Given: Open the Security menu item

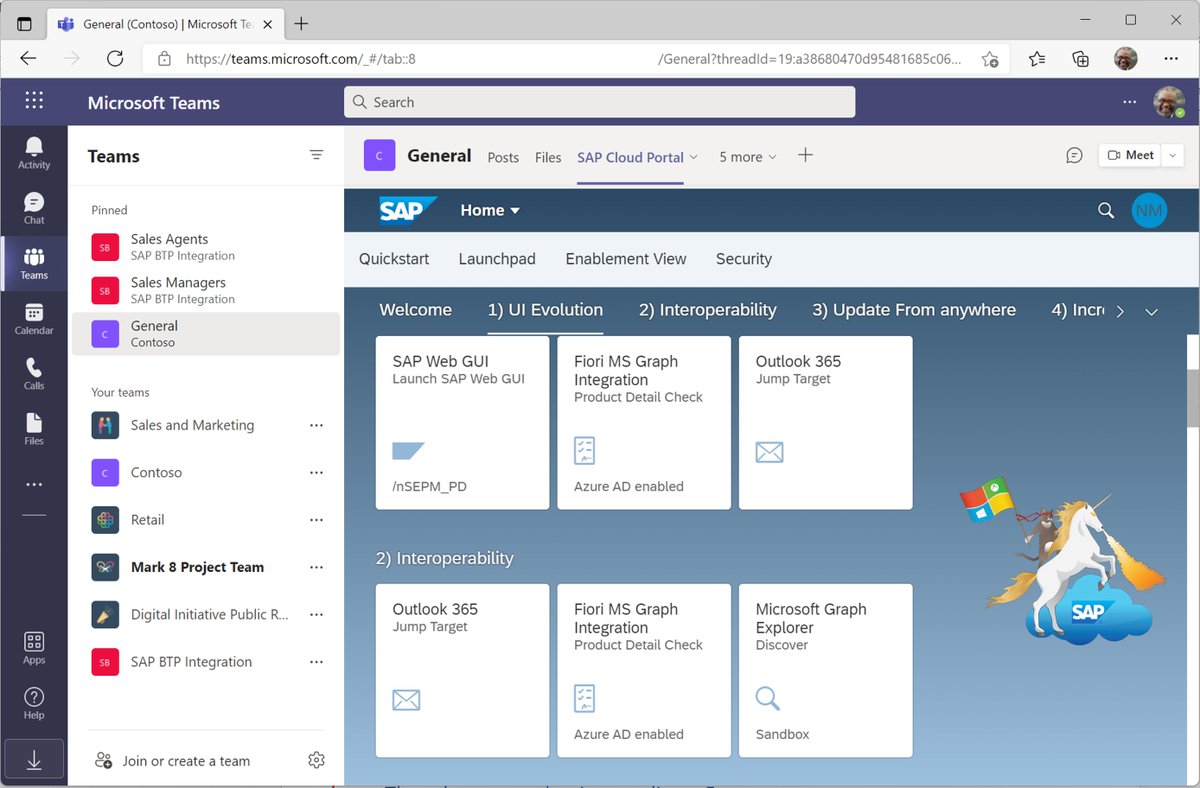Looking at the screenshot, I should 744,259.
